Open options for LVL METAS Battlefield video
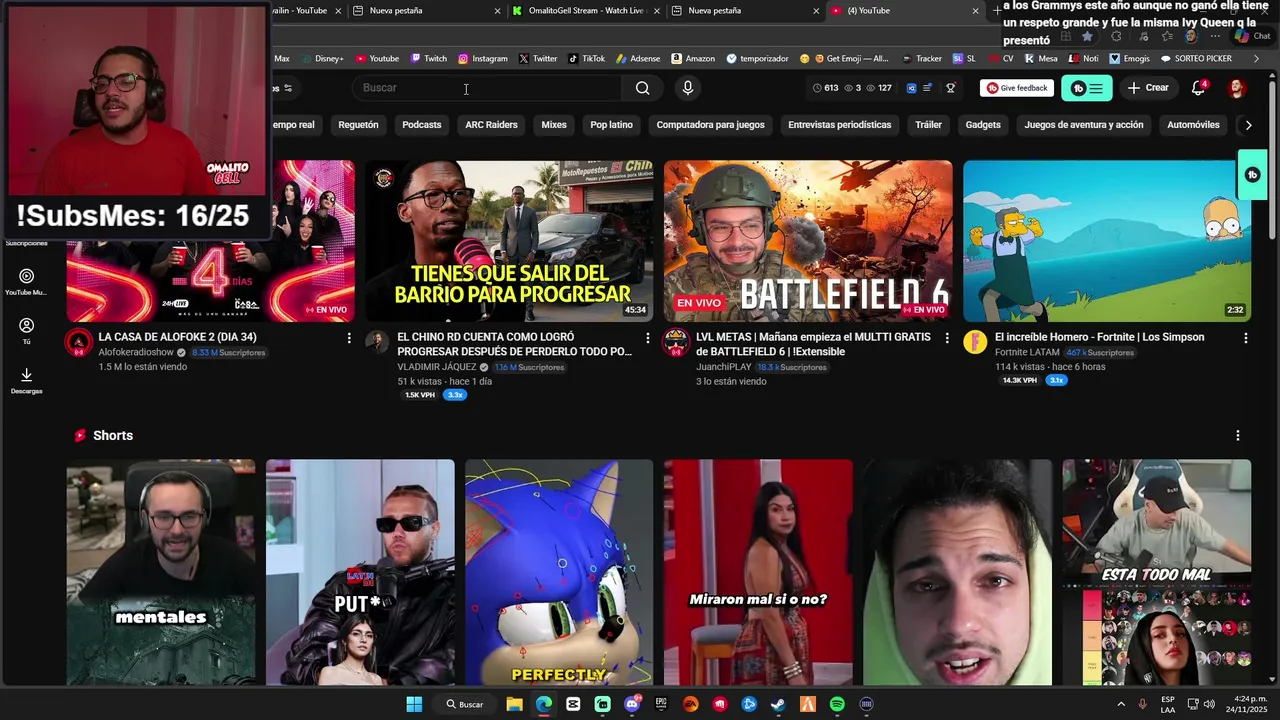Image resolution: width=1280 pixels, height=720 pixels. pos(947,338)
